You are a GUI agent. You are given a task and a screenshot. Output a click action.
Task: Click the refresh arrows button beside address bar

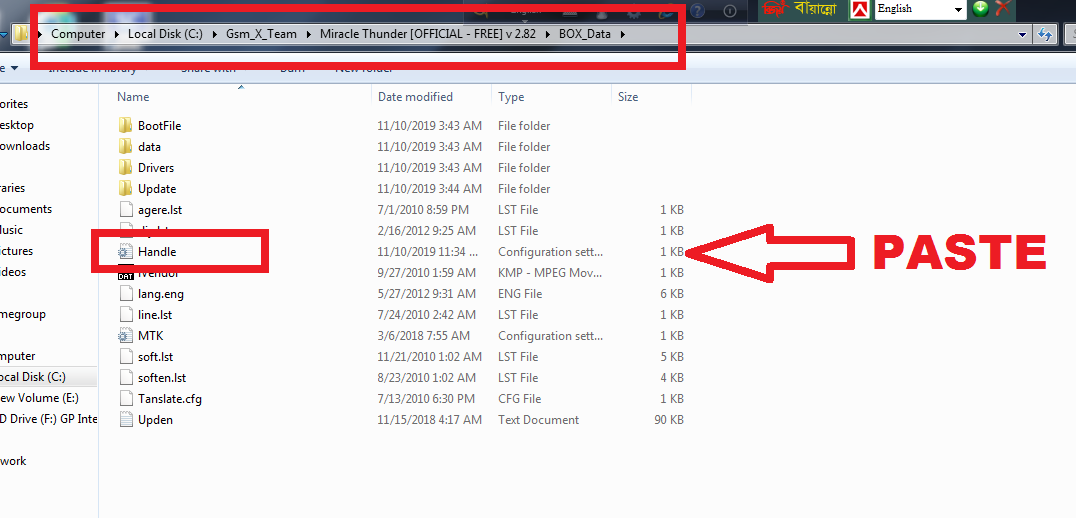pos(1045,34)
